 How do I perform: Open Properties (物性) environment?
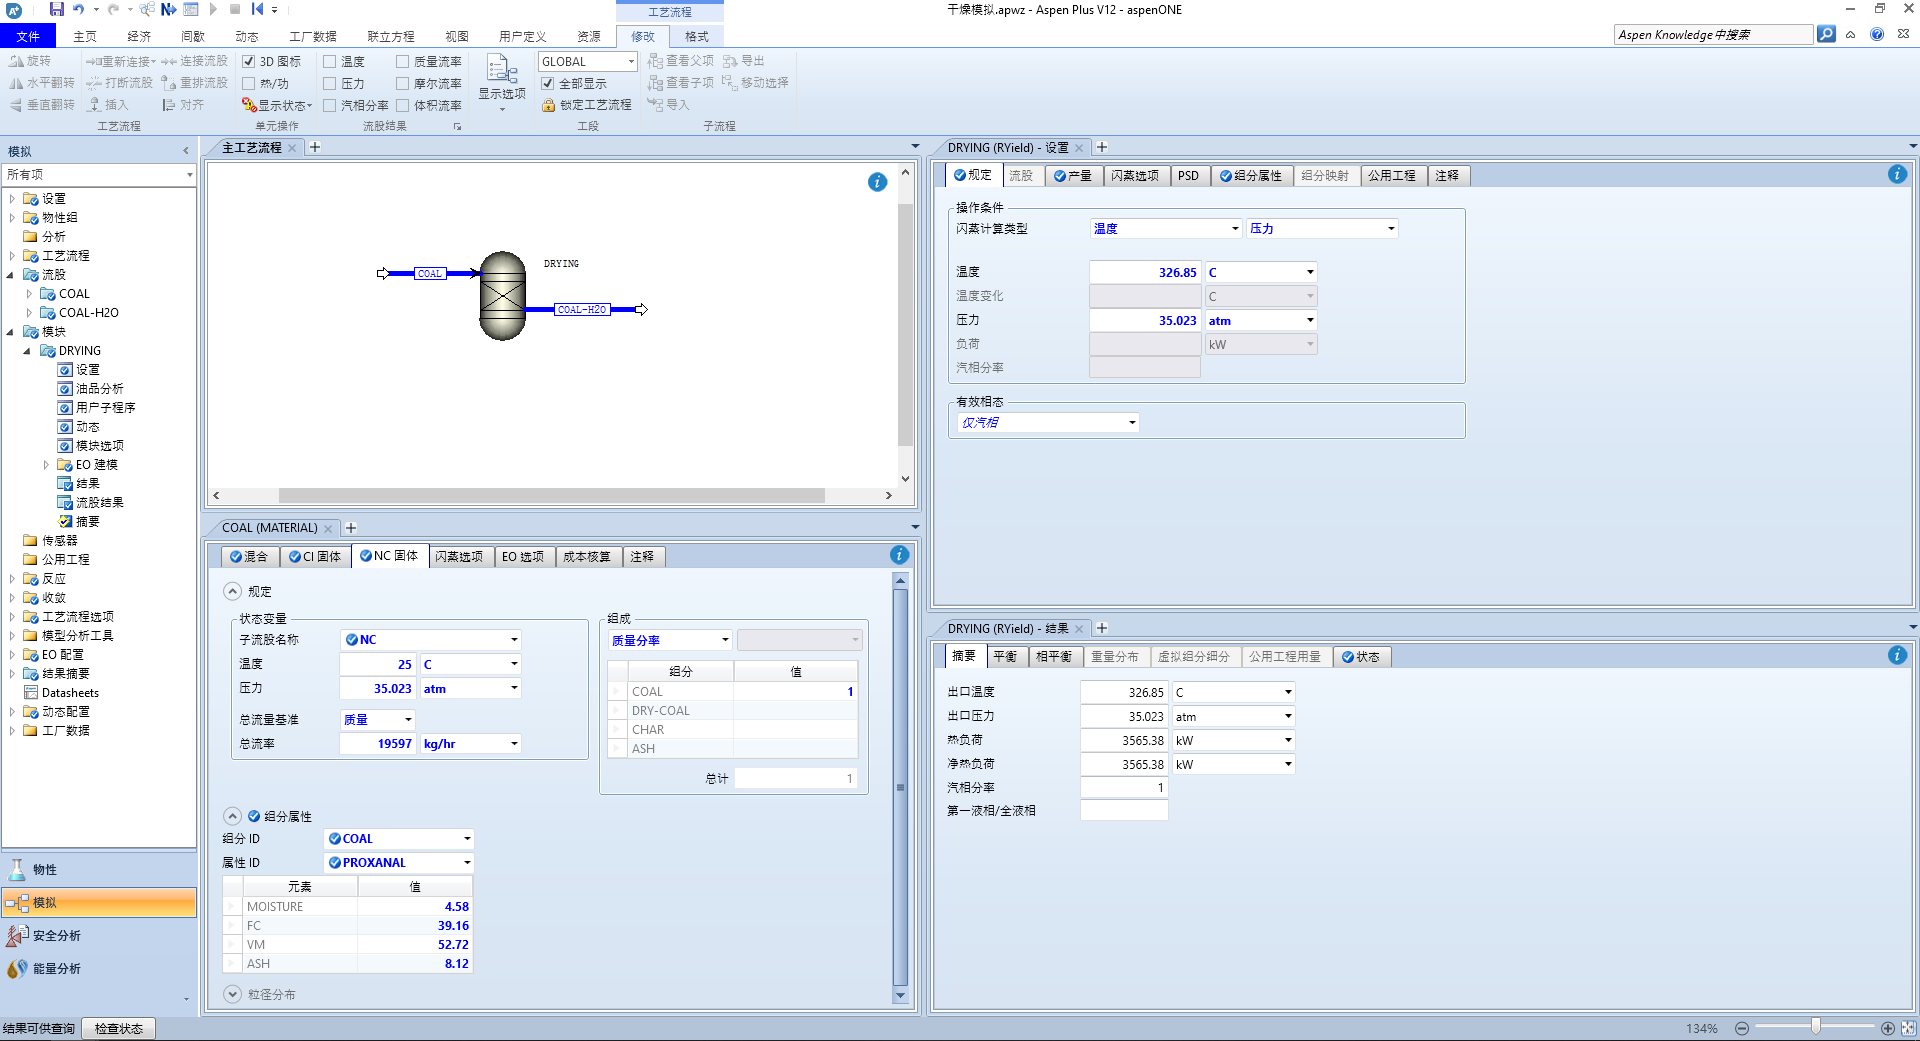99,869
